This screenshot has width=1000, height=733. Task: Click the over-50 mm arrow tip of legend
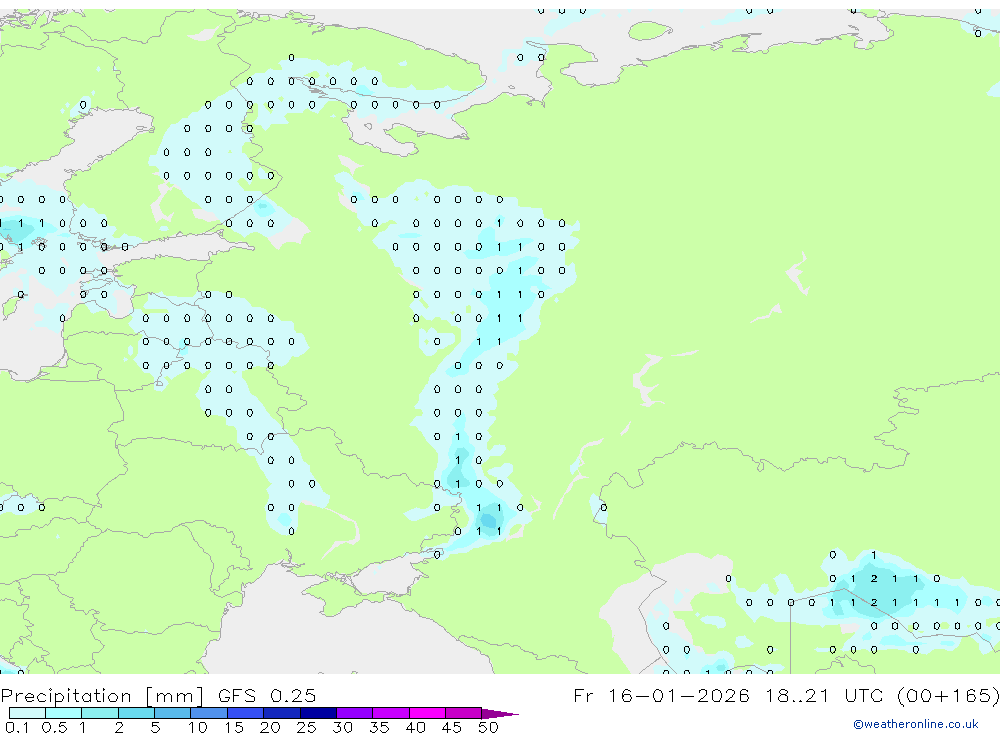(500, 713)
